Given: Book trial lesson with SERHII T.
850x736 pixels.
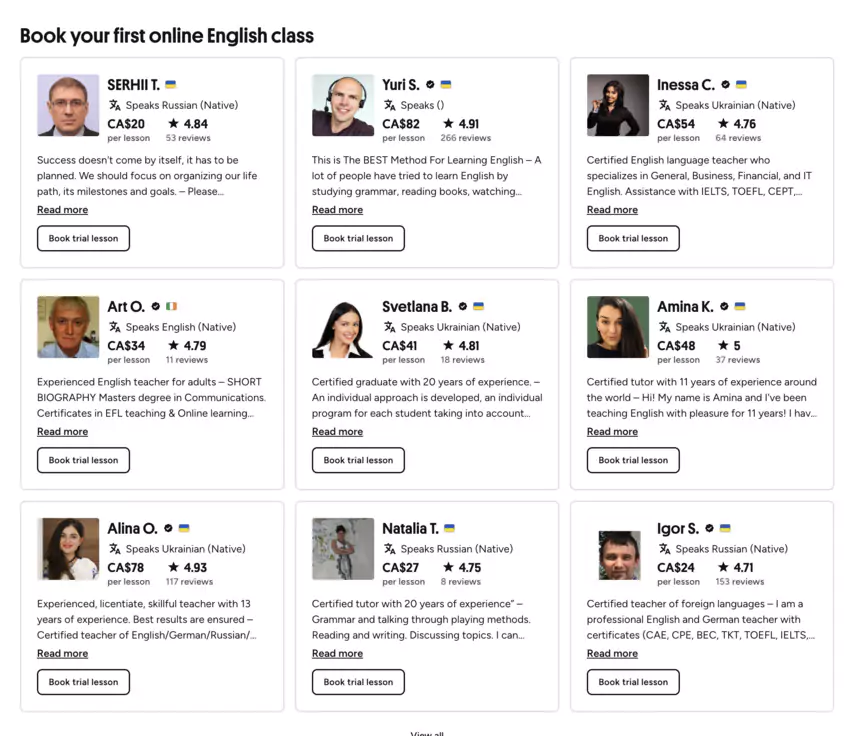Looking at the screenshot, I should (83, 238).
